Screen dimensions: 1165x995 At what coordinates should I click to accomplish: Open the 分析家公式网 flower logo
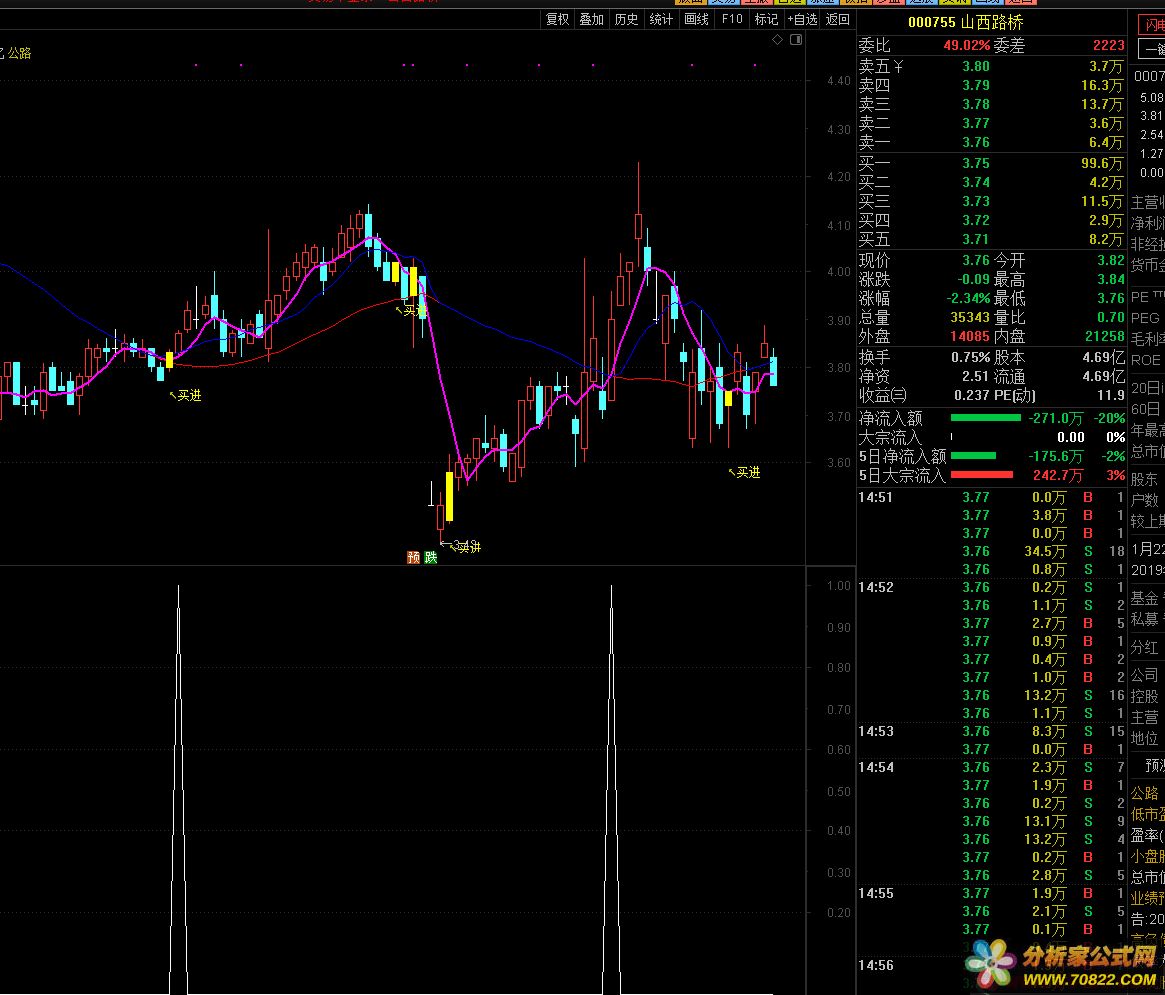tap(992, 965)
